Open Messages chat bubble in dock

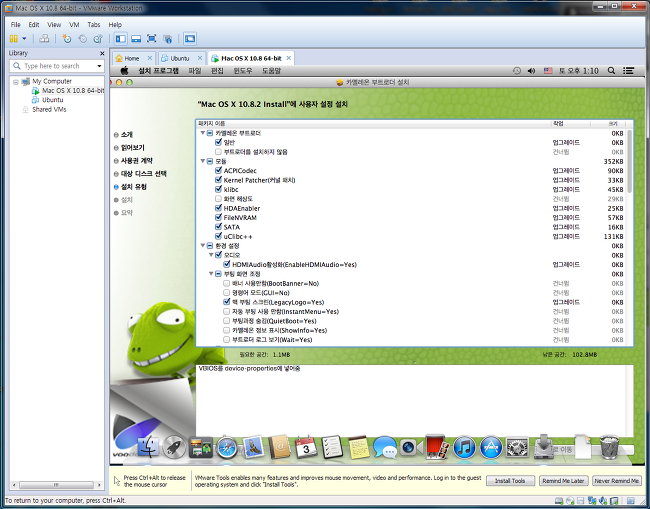click(385, 447)
